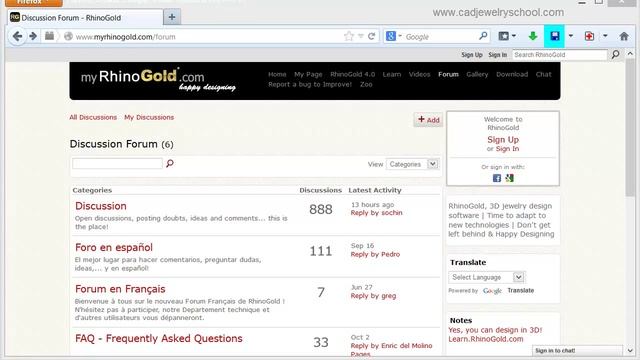Click the magnifier in Google search box
The width and height of the screenshot is (640, 360).
pyautogui.click(x=483, y=36)
